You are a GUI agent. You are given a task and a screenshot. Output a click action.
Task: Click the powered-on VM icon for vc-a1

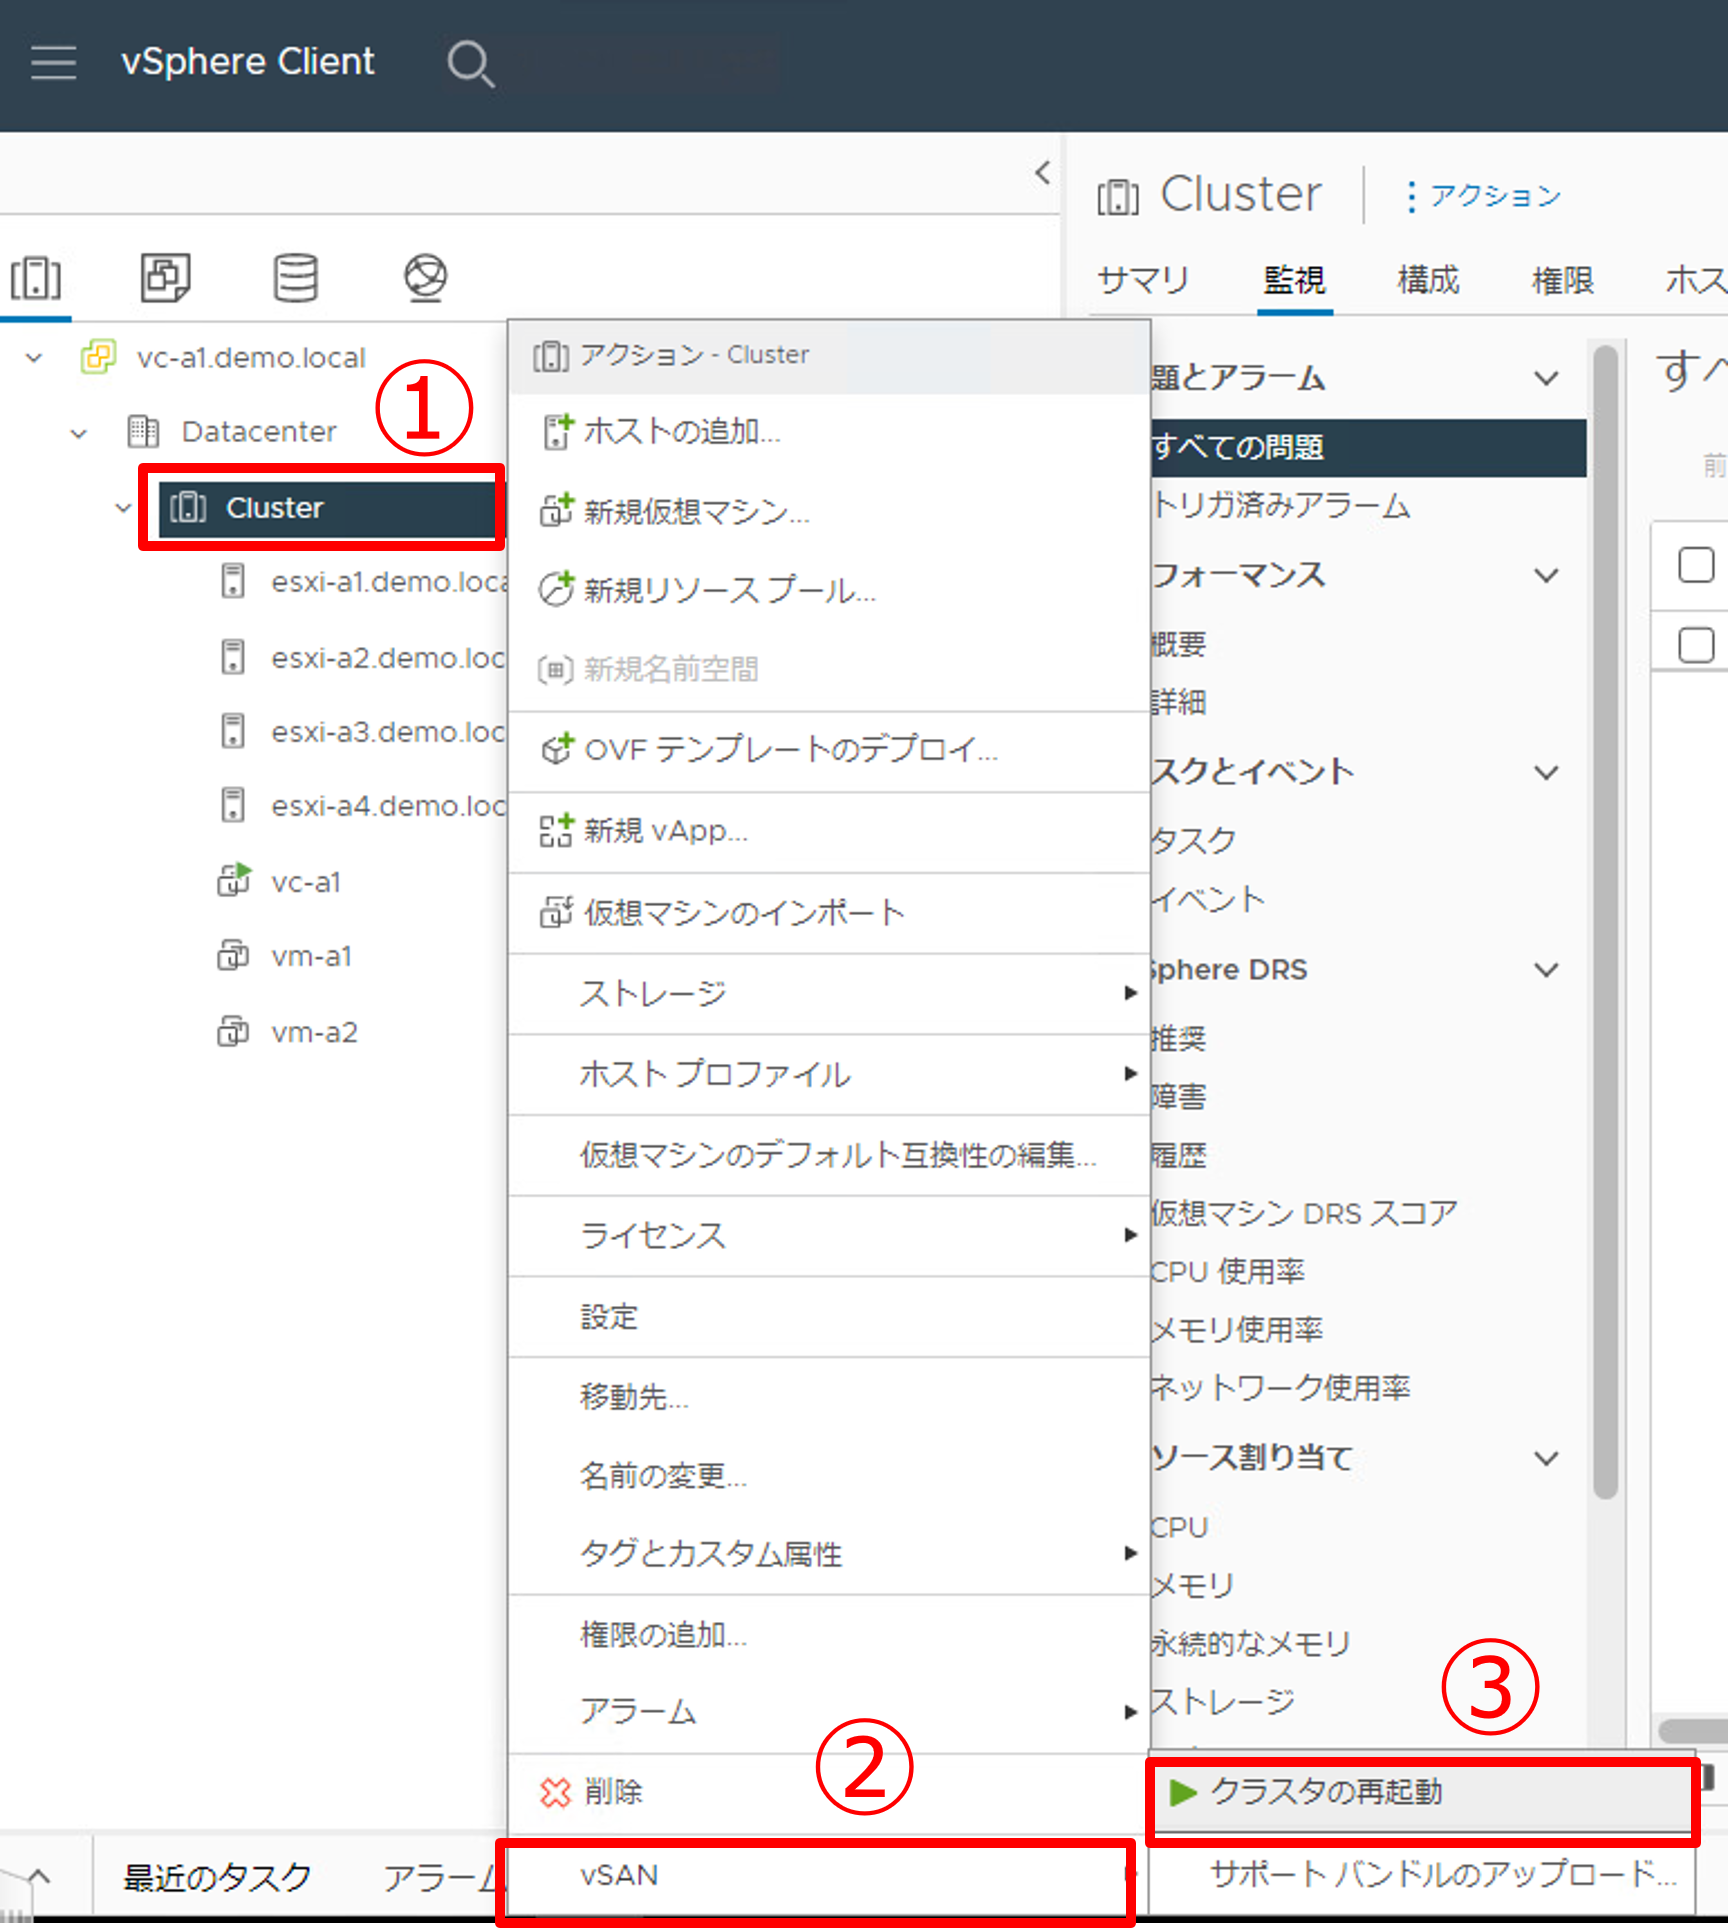pos(234,880)
